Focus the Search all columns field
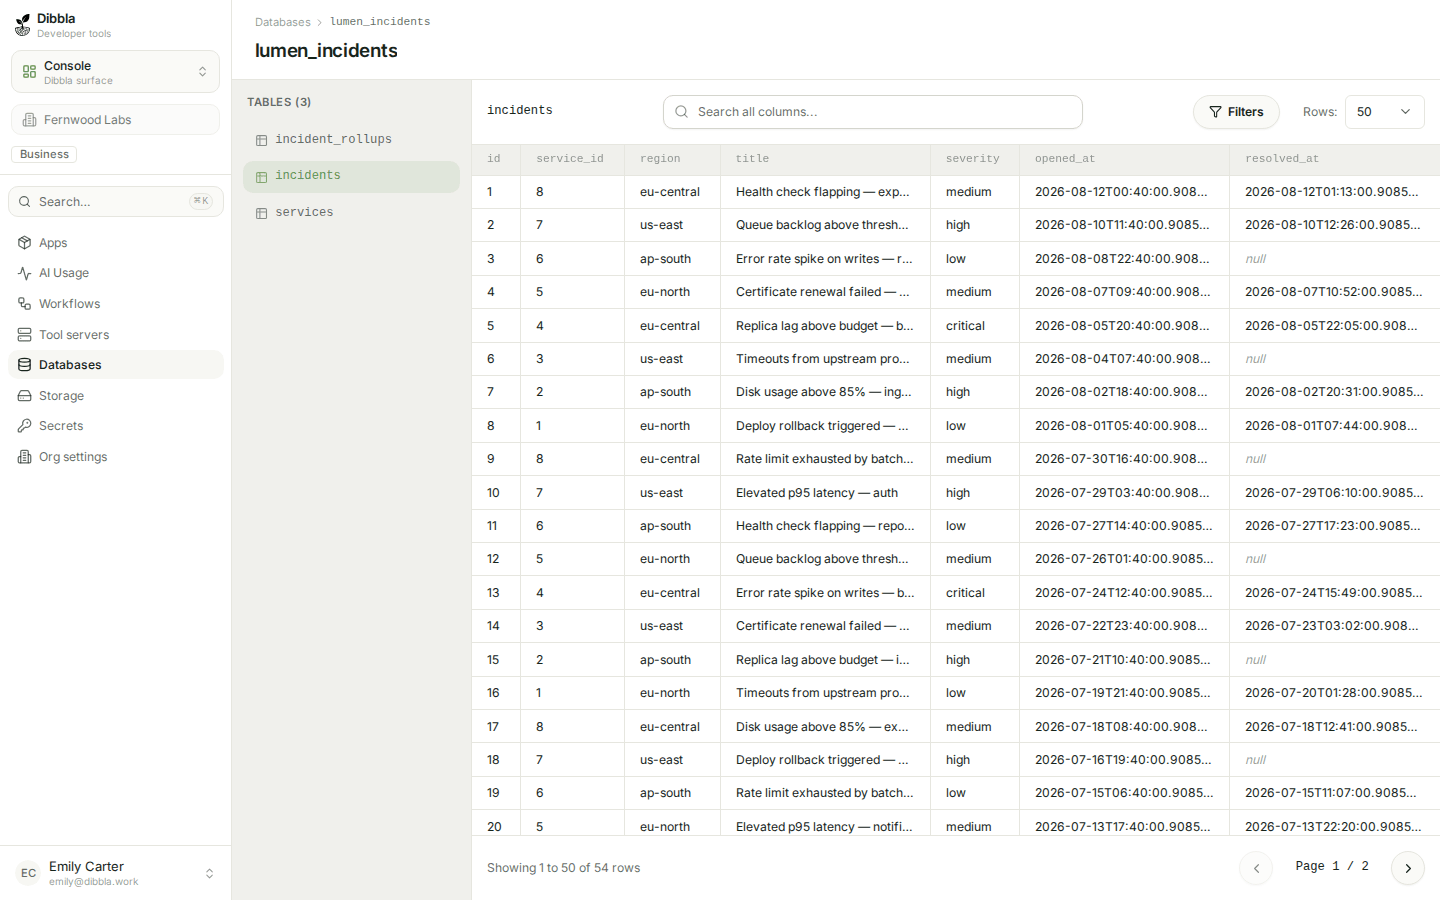This screenshot has height=900, width=1440. point(873,112)
